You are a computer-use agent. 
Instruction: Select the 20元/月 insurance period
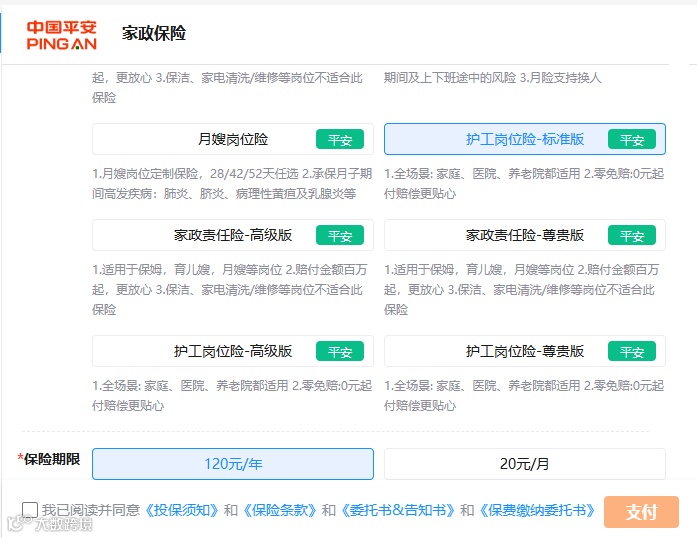tap(525, 464)
